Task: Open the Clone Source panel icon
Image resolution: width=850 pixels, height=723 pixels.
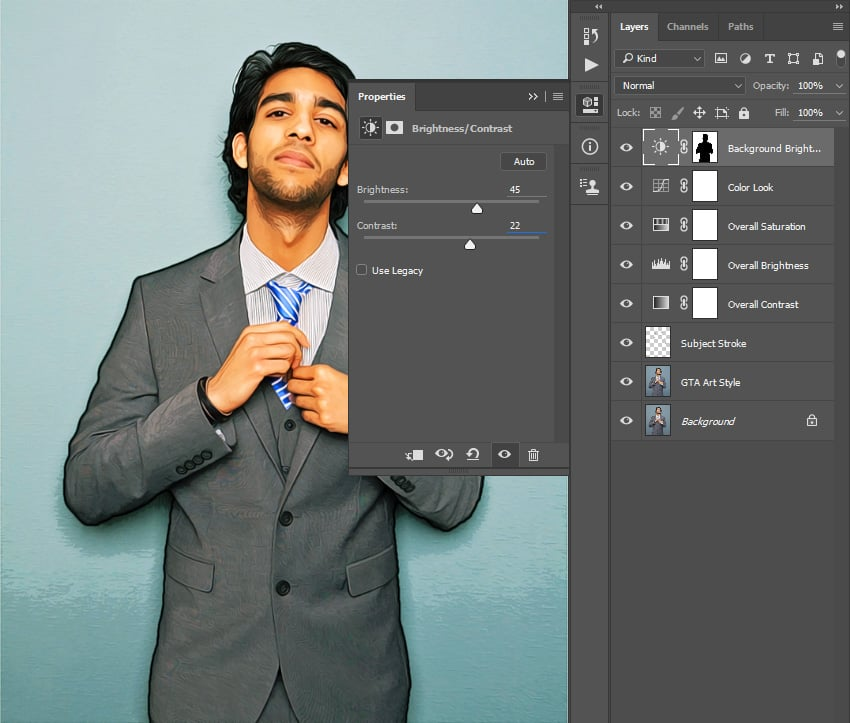Action: tap(589, 186)
